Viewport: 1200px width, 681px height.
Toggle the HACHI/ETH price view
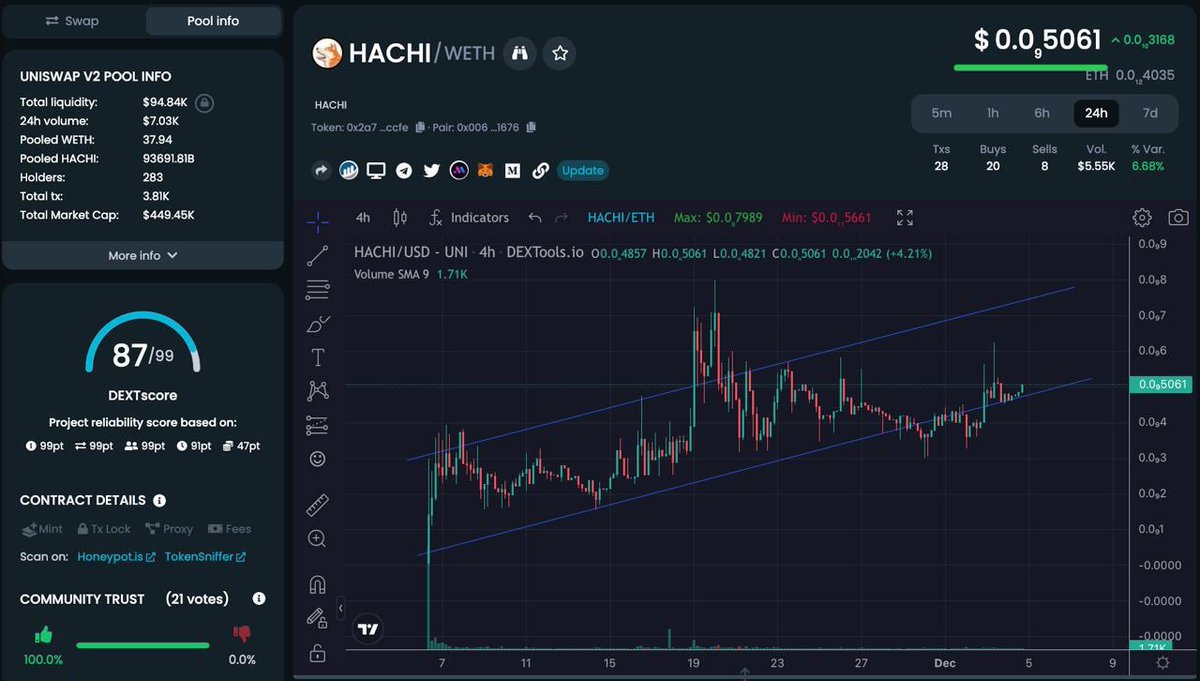click(x=621, y=217)
